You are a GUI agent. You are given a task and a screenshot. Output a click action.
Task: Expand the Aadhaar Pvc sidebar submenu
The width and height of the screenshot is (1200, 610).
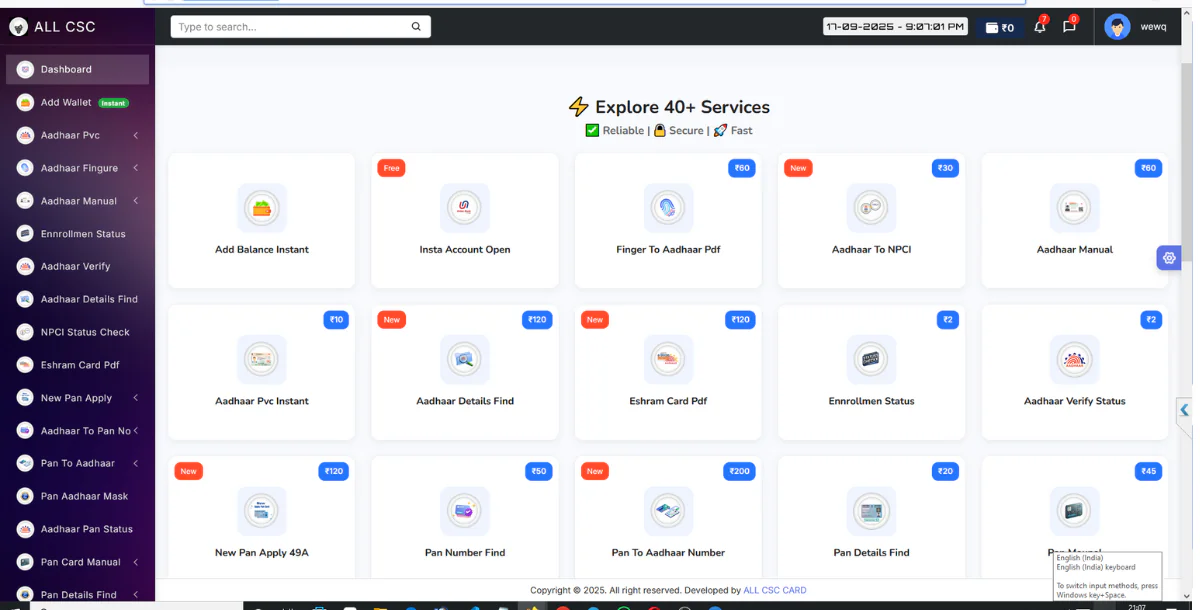pos(135,136)
